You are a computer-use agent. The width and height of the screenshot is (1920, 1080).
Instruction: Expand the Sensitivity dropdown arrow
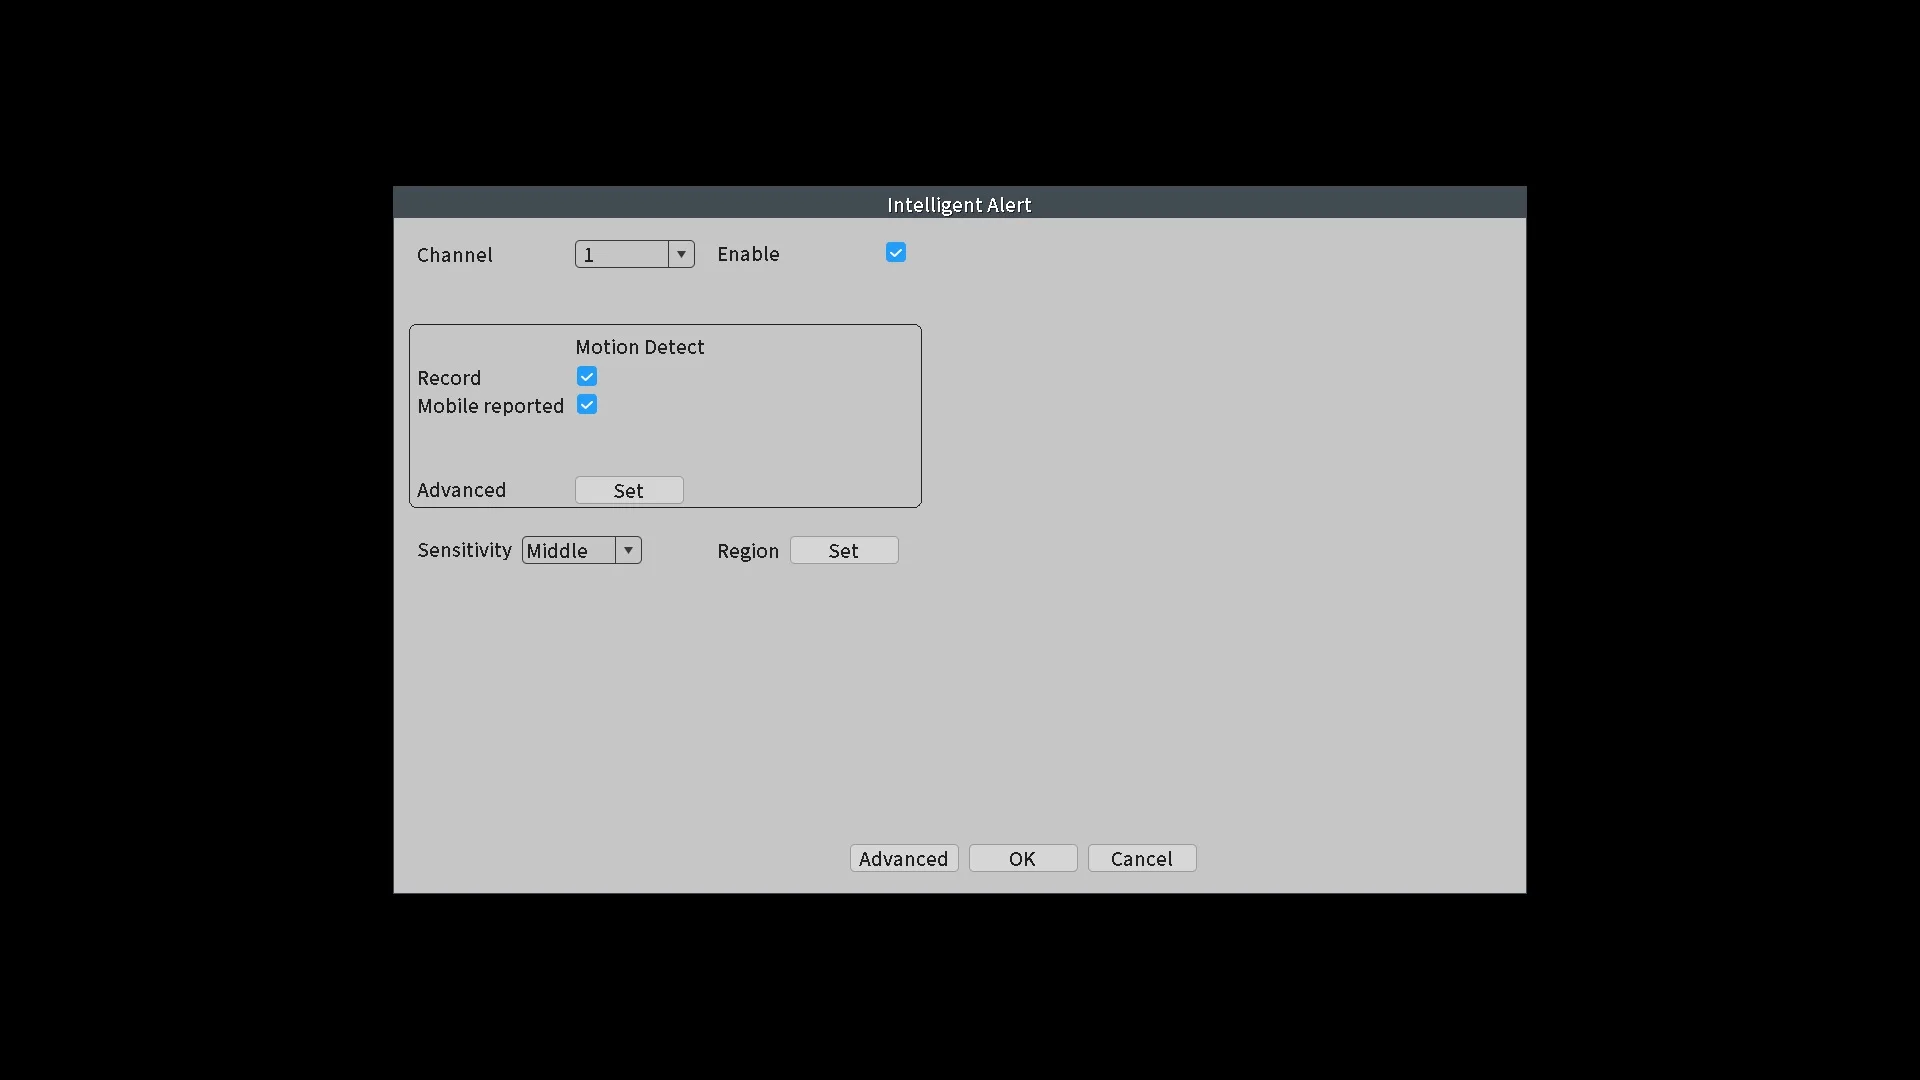[628, 550]
